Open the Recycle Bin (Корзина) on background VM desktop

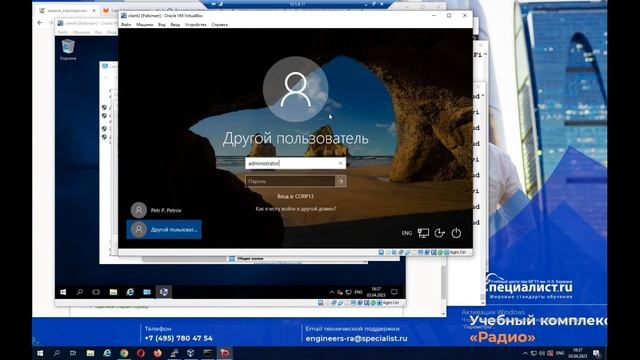pyautogui.click(x=68, y=49)
